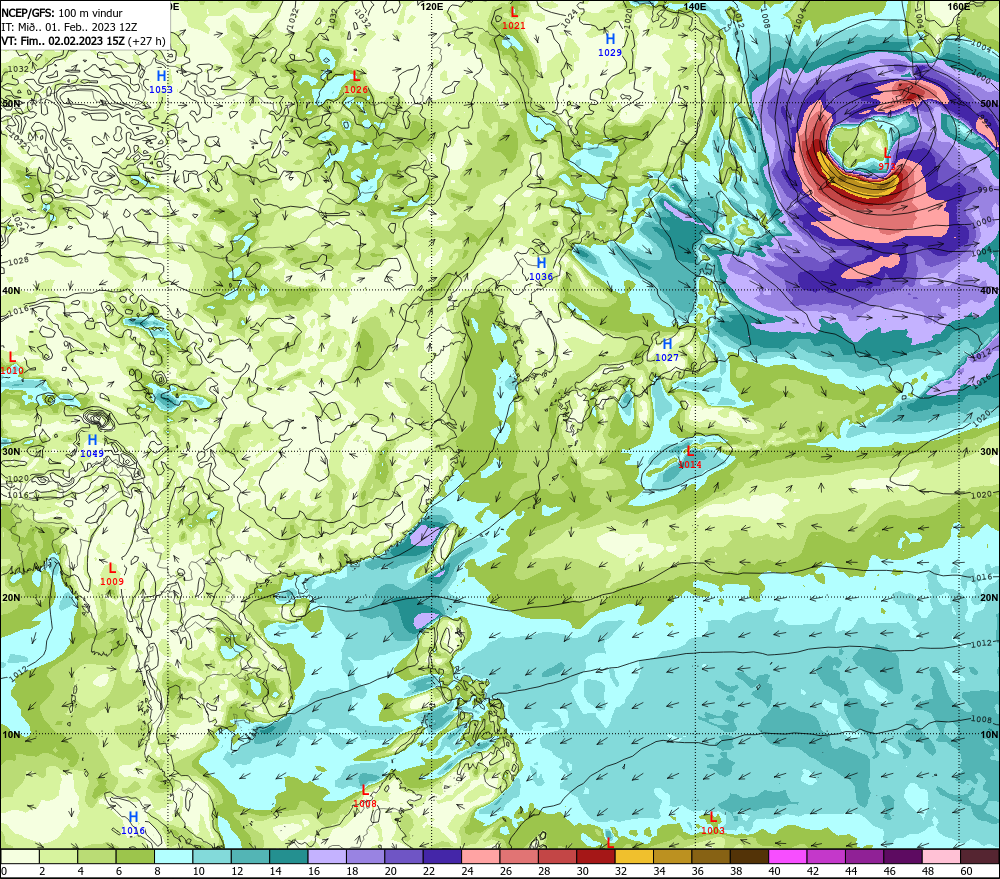Click the H 1027 high over Japan
1000x879 pixels.
(667, 350)
